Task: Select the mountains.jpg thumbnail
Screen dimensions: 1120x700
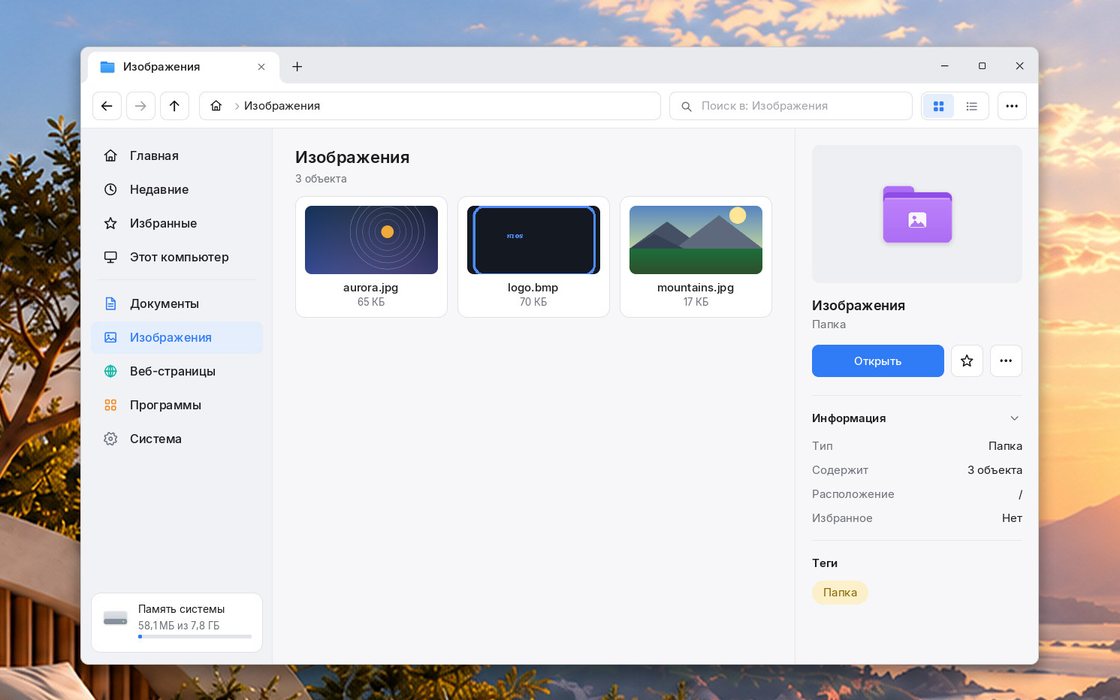Action: coord(696,240)
